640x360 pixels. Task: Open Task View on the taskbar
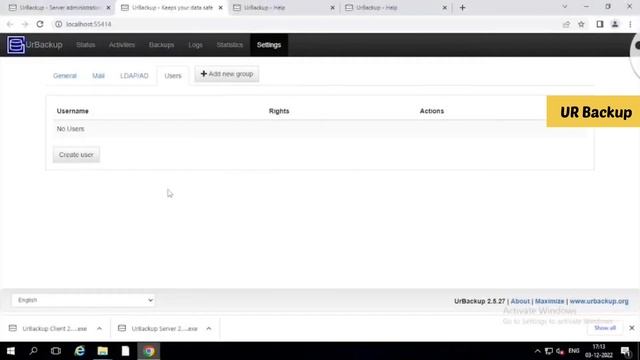coord(56,351)
